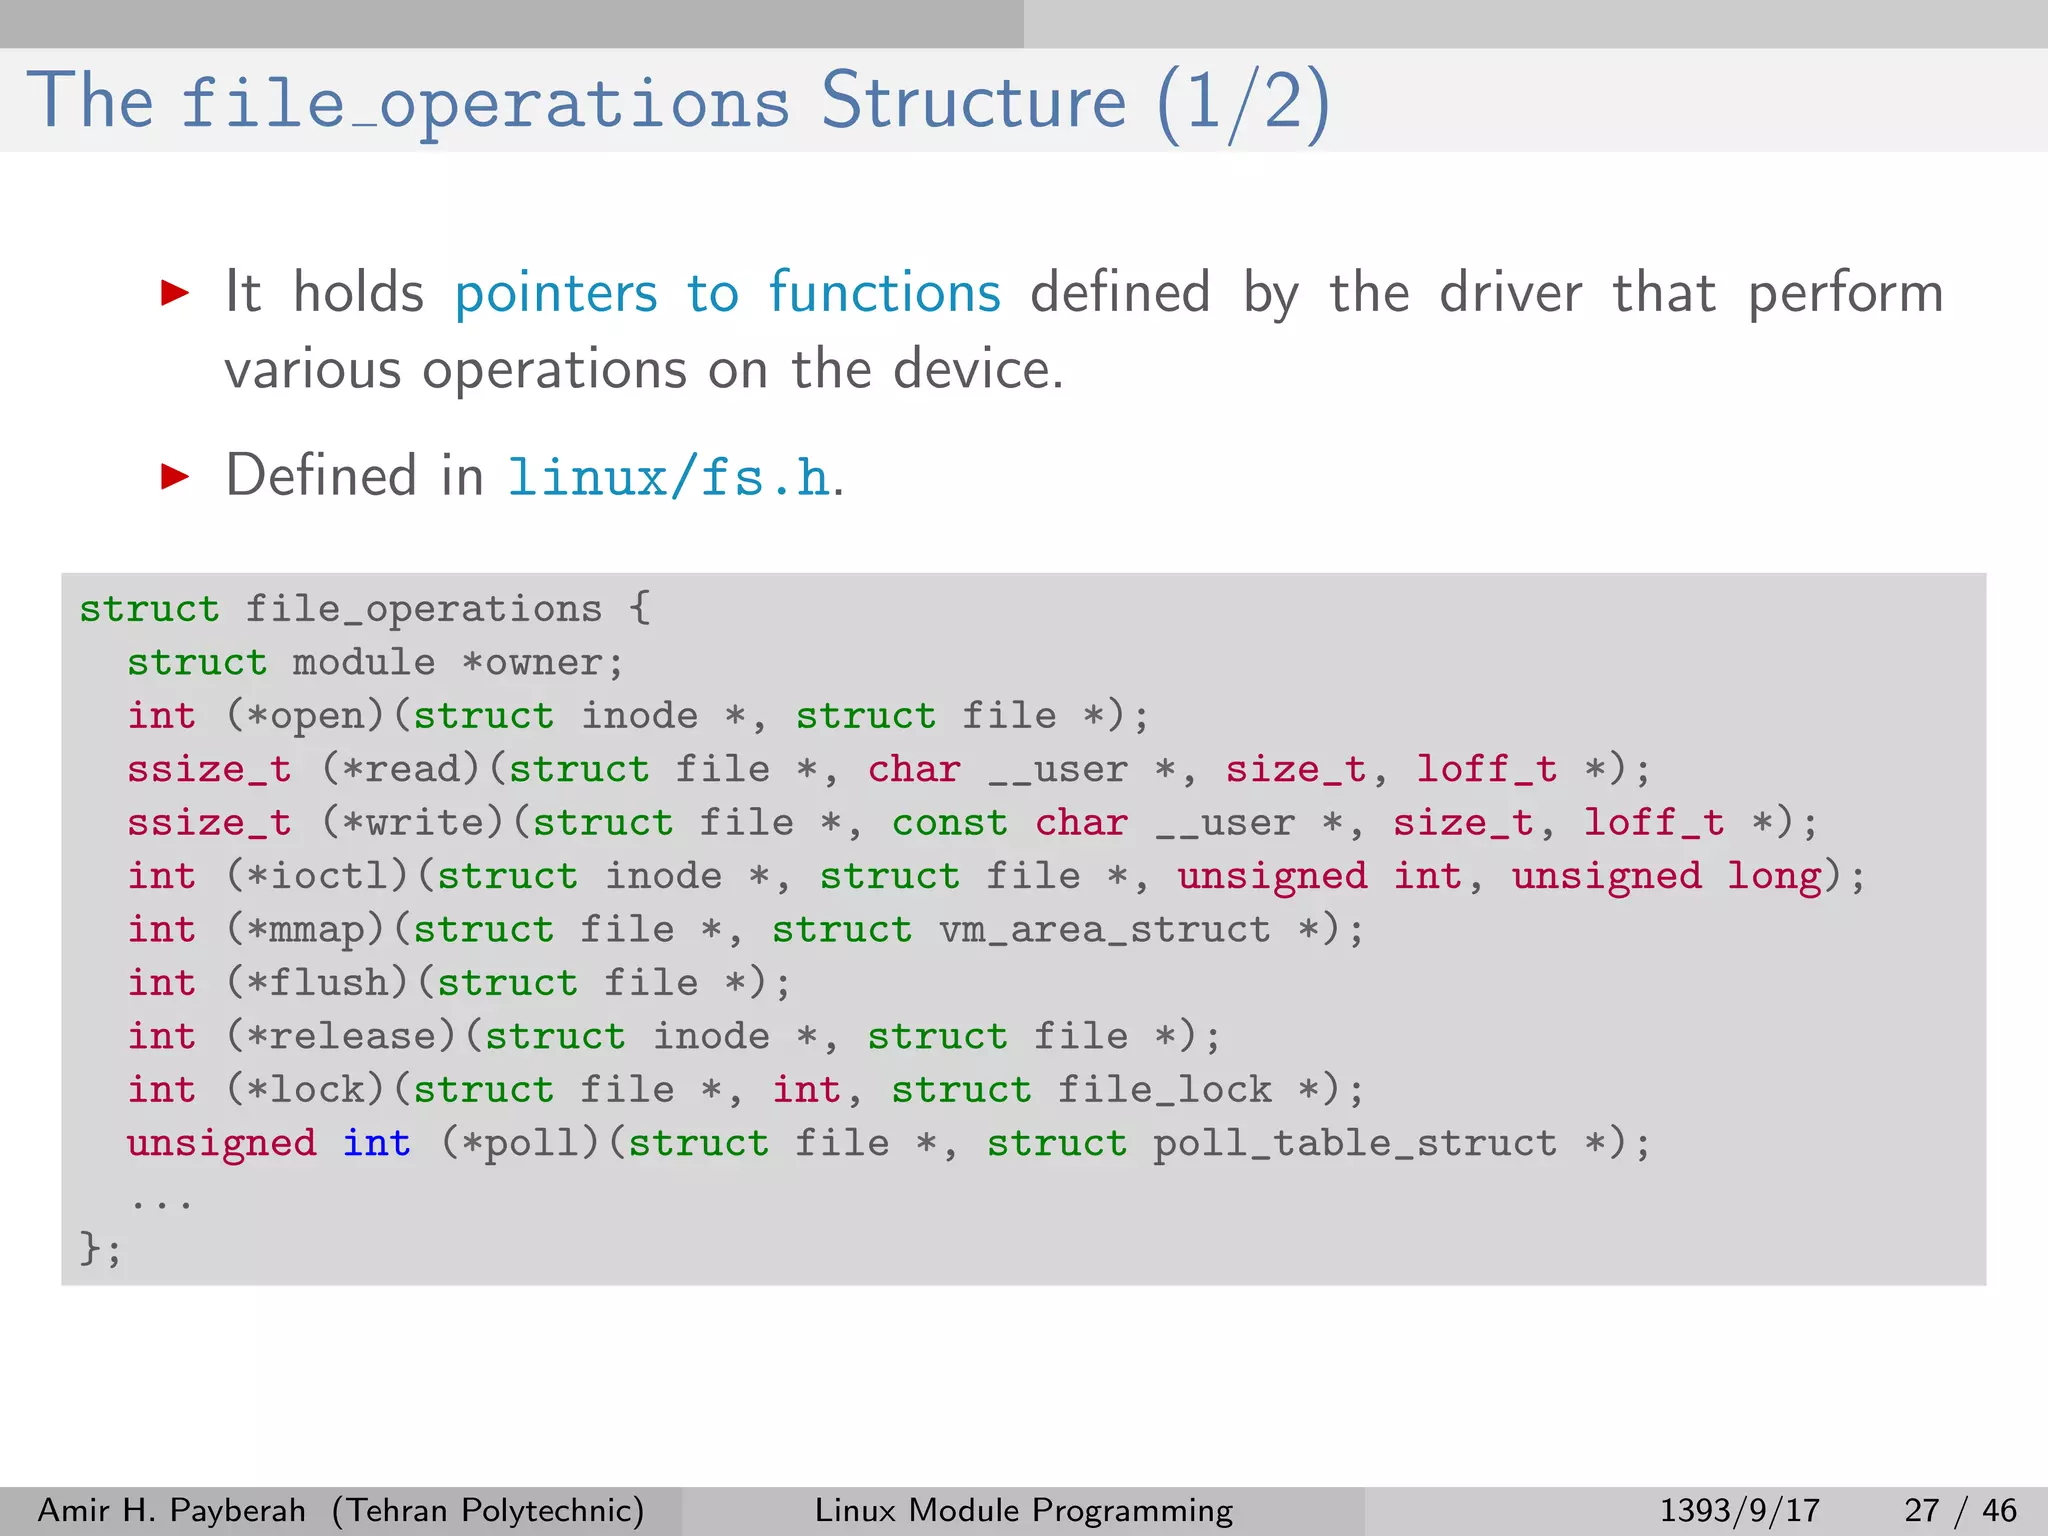Click the '(*ioctl)' function pointer line
Screen dimensions: 2048x1536
pos(996,876)
